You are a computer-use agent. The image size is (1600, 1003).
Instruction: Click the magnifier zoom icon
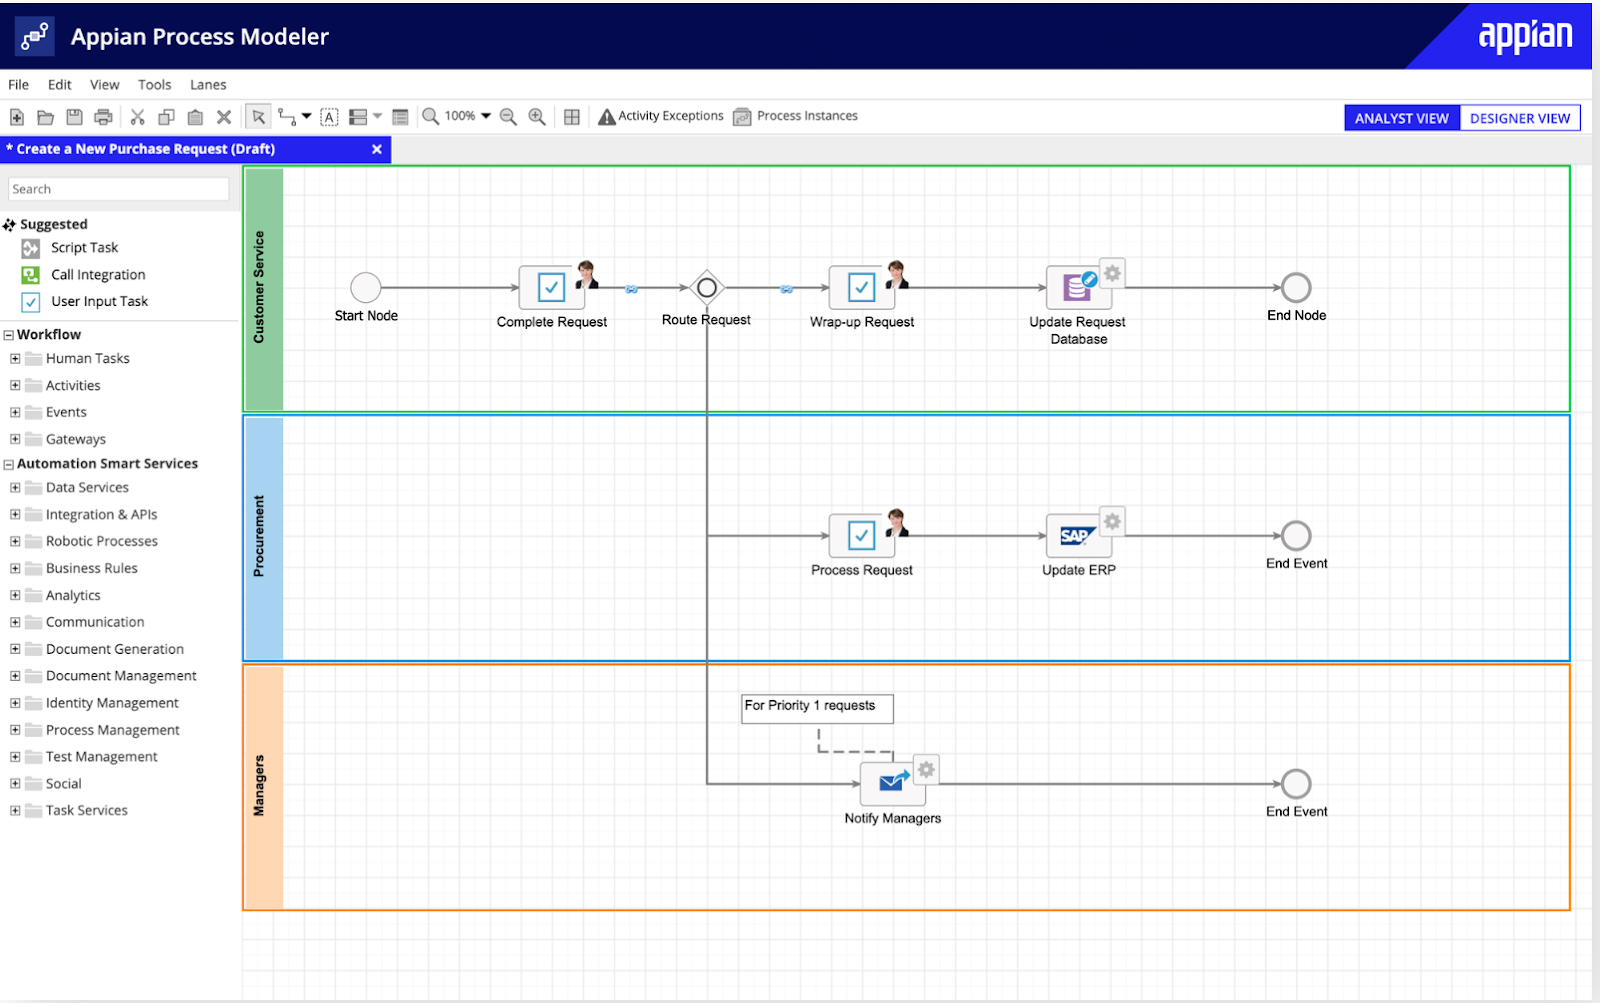(430, 116)
